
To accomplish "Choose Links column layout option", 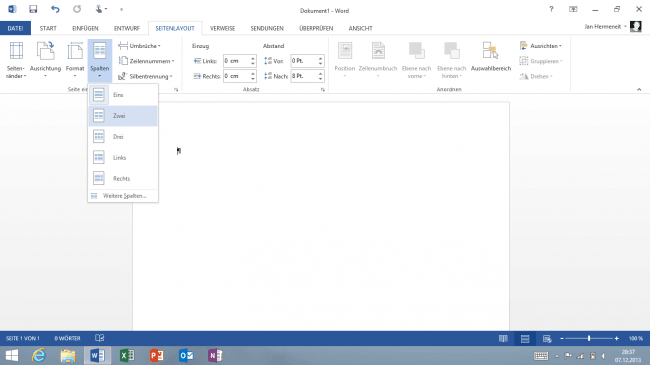I will [123, 158].
